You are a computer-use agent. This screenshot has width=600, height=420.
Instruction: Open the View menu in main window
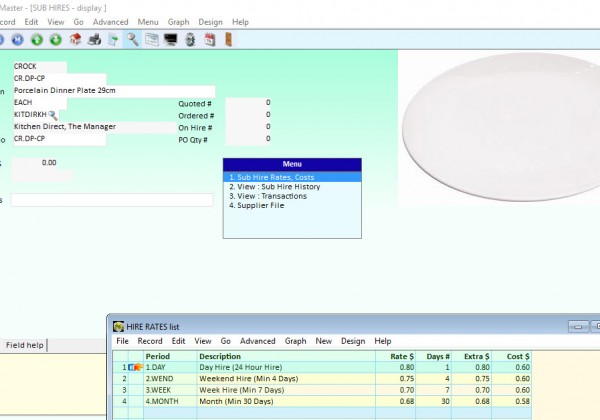(55, 22)
